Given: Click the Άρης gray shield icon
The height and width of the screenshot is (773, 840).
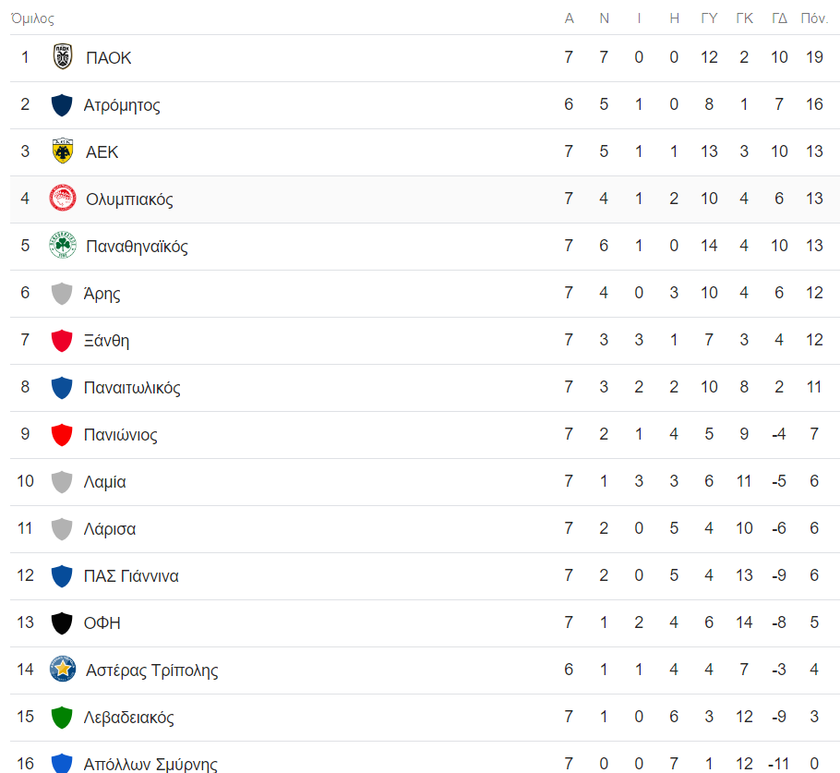Looking at the screenshot, I should [x=62, y=294].
